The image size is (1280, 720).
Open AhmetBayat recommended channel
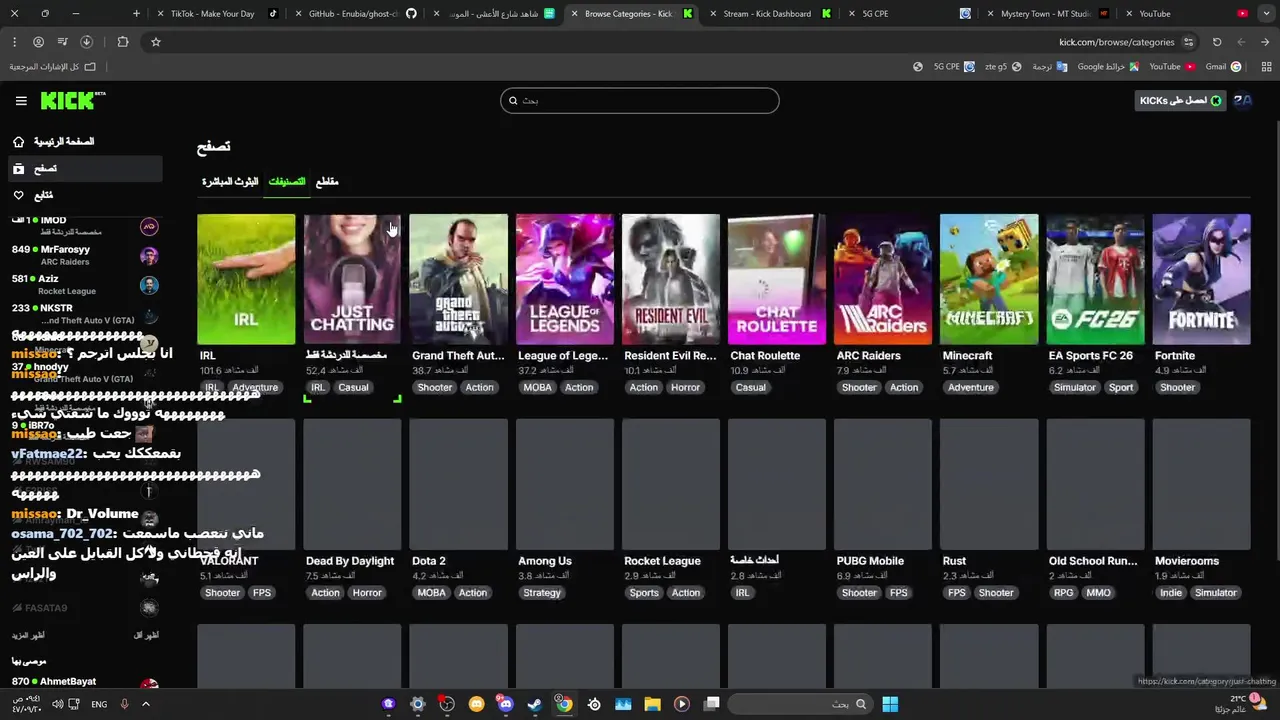coord(85,683)
